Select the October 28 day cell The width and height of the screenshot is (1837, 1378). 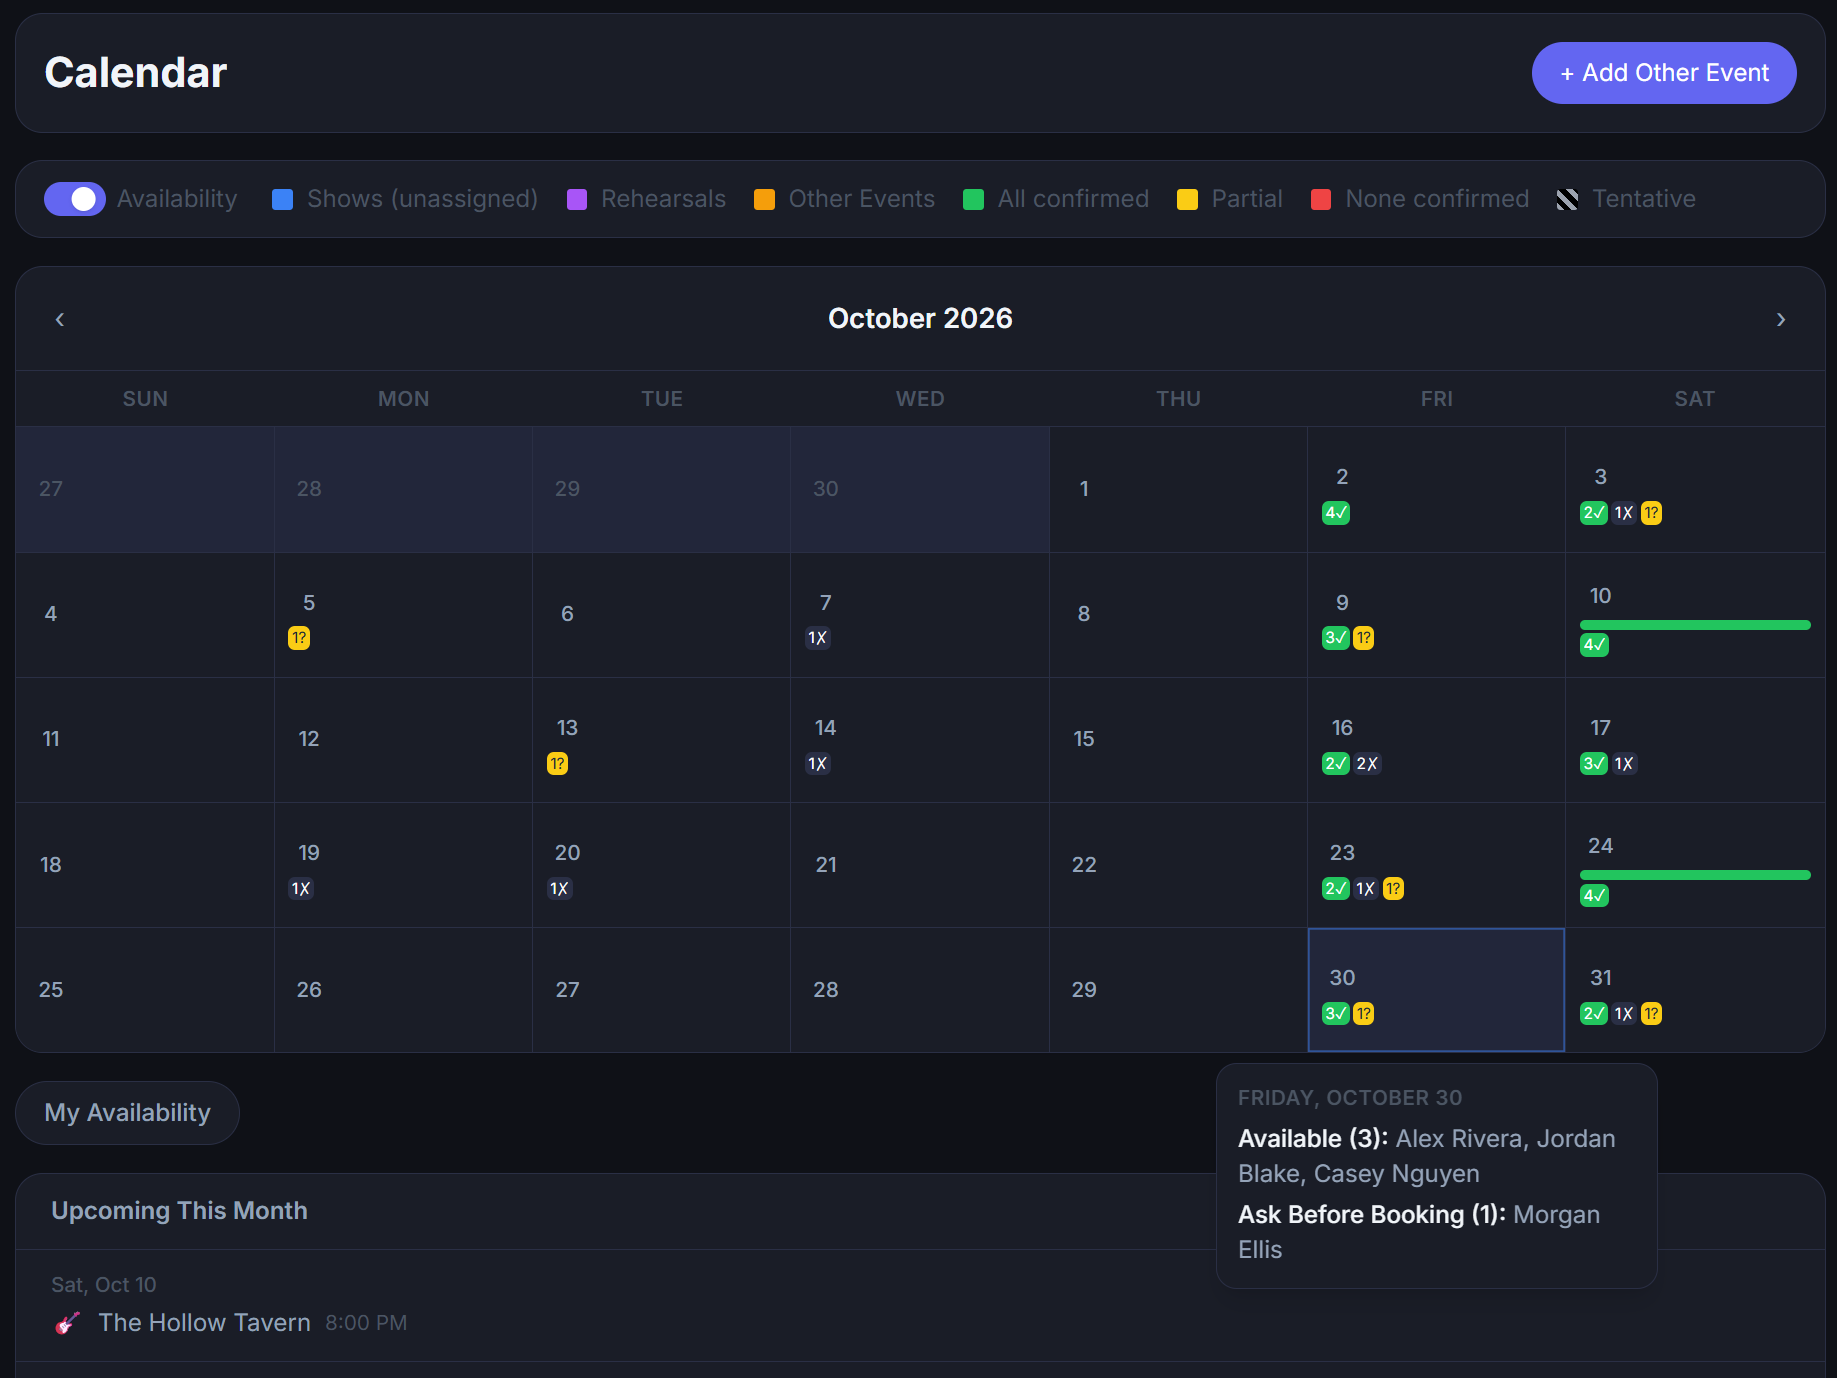920,990
